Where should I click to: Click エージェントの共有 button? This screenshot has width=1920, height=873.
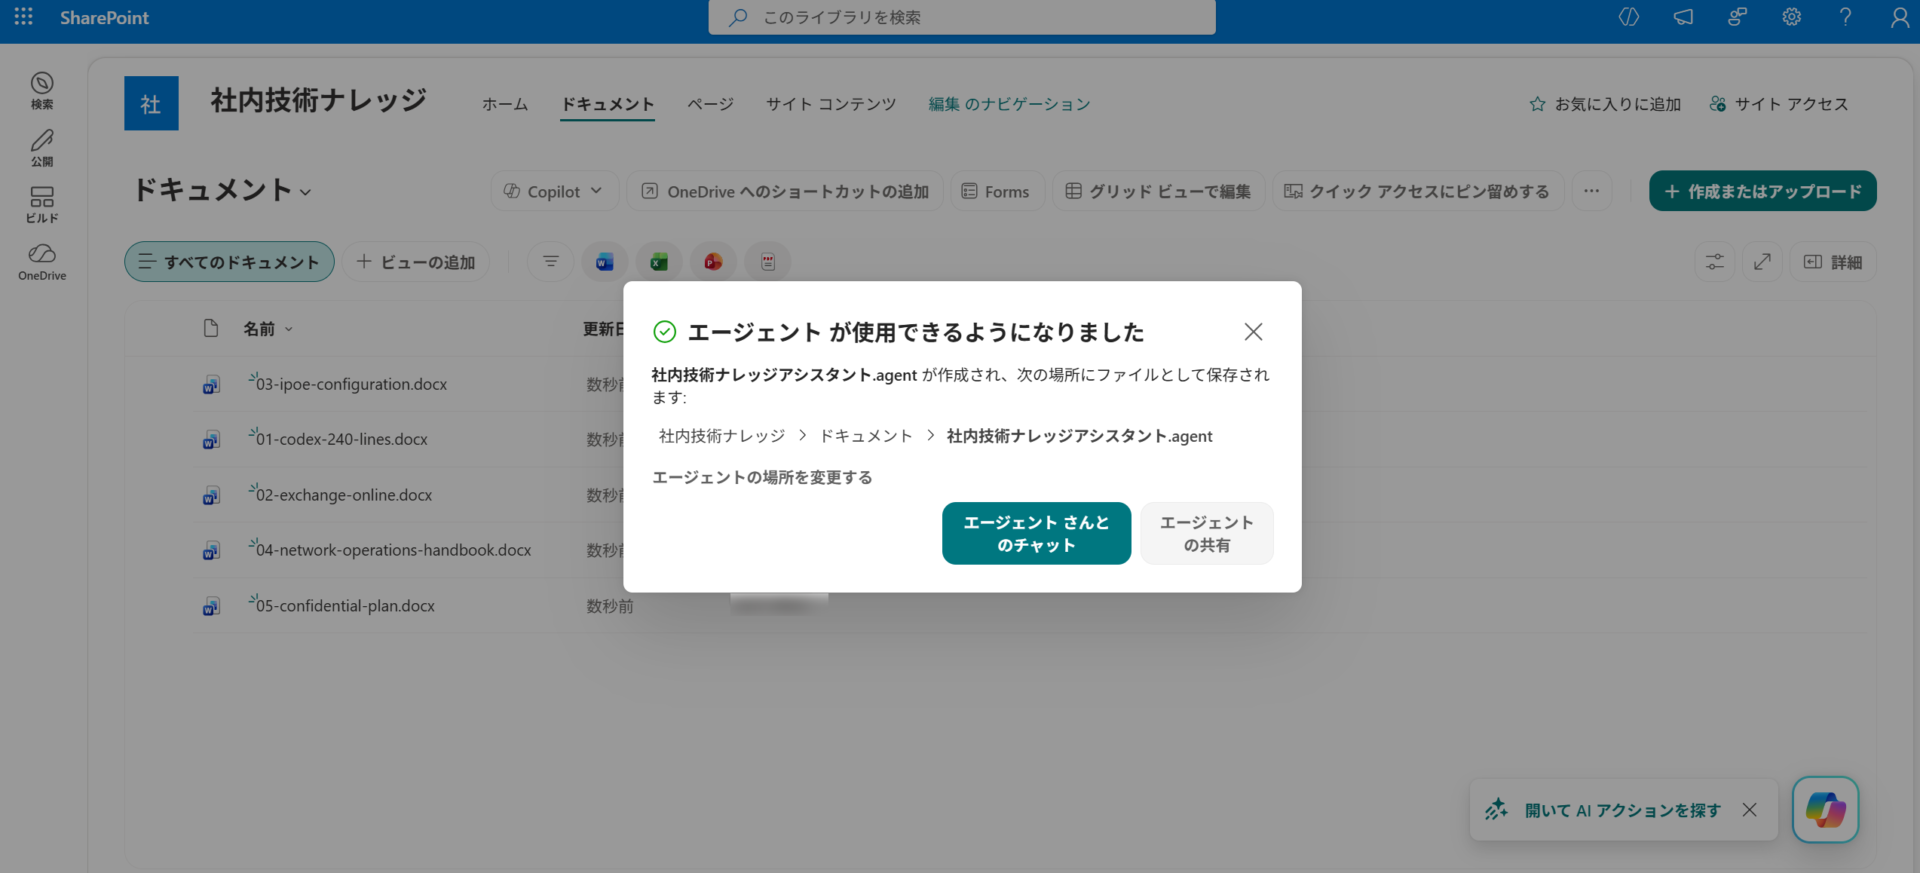[1207, 534]
